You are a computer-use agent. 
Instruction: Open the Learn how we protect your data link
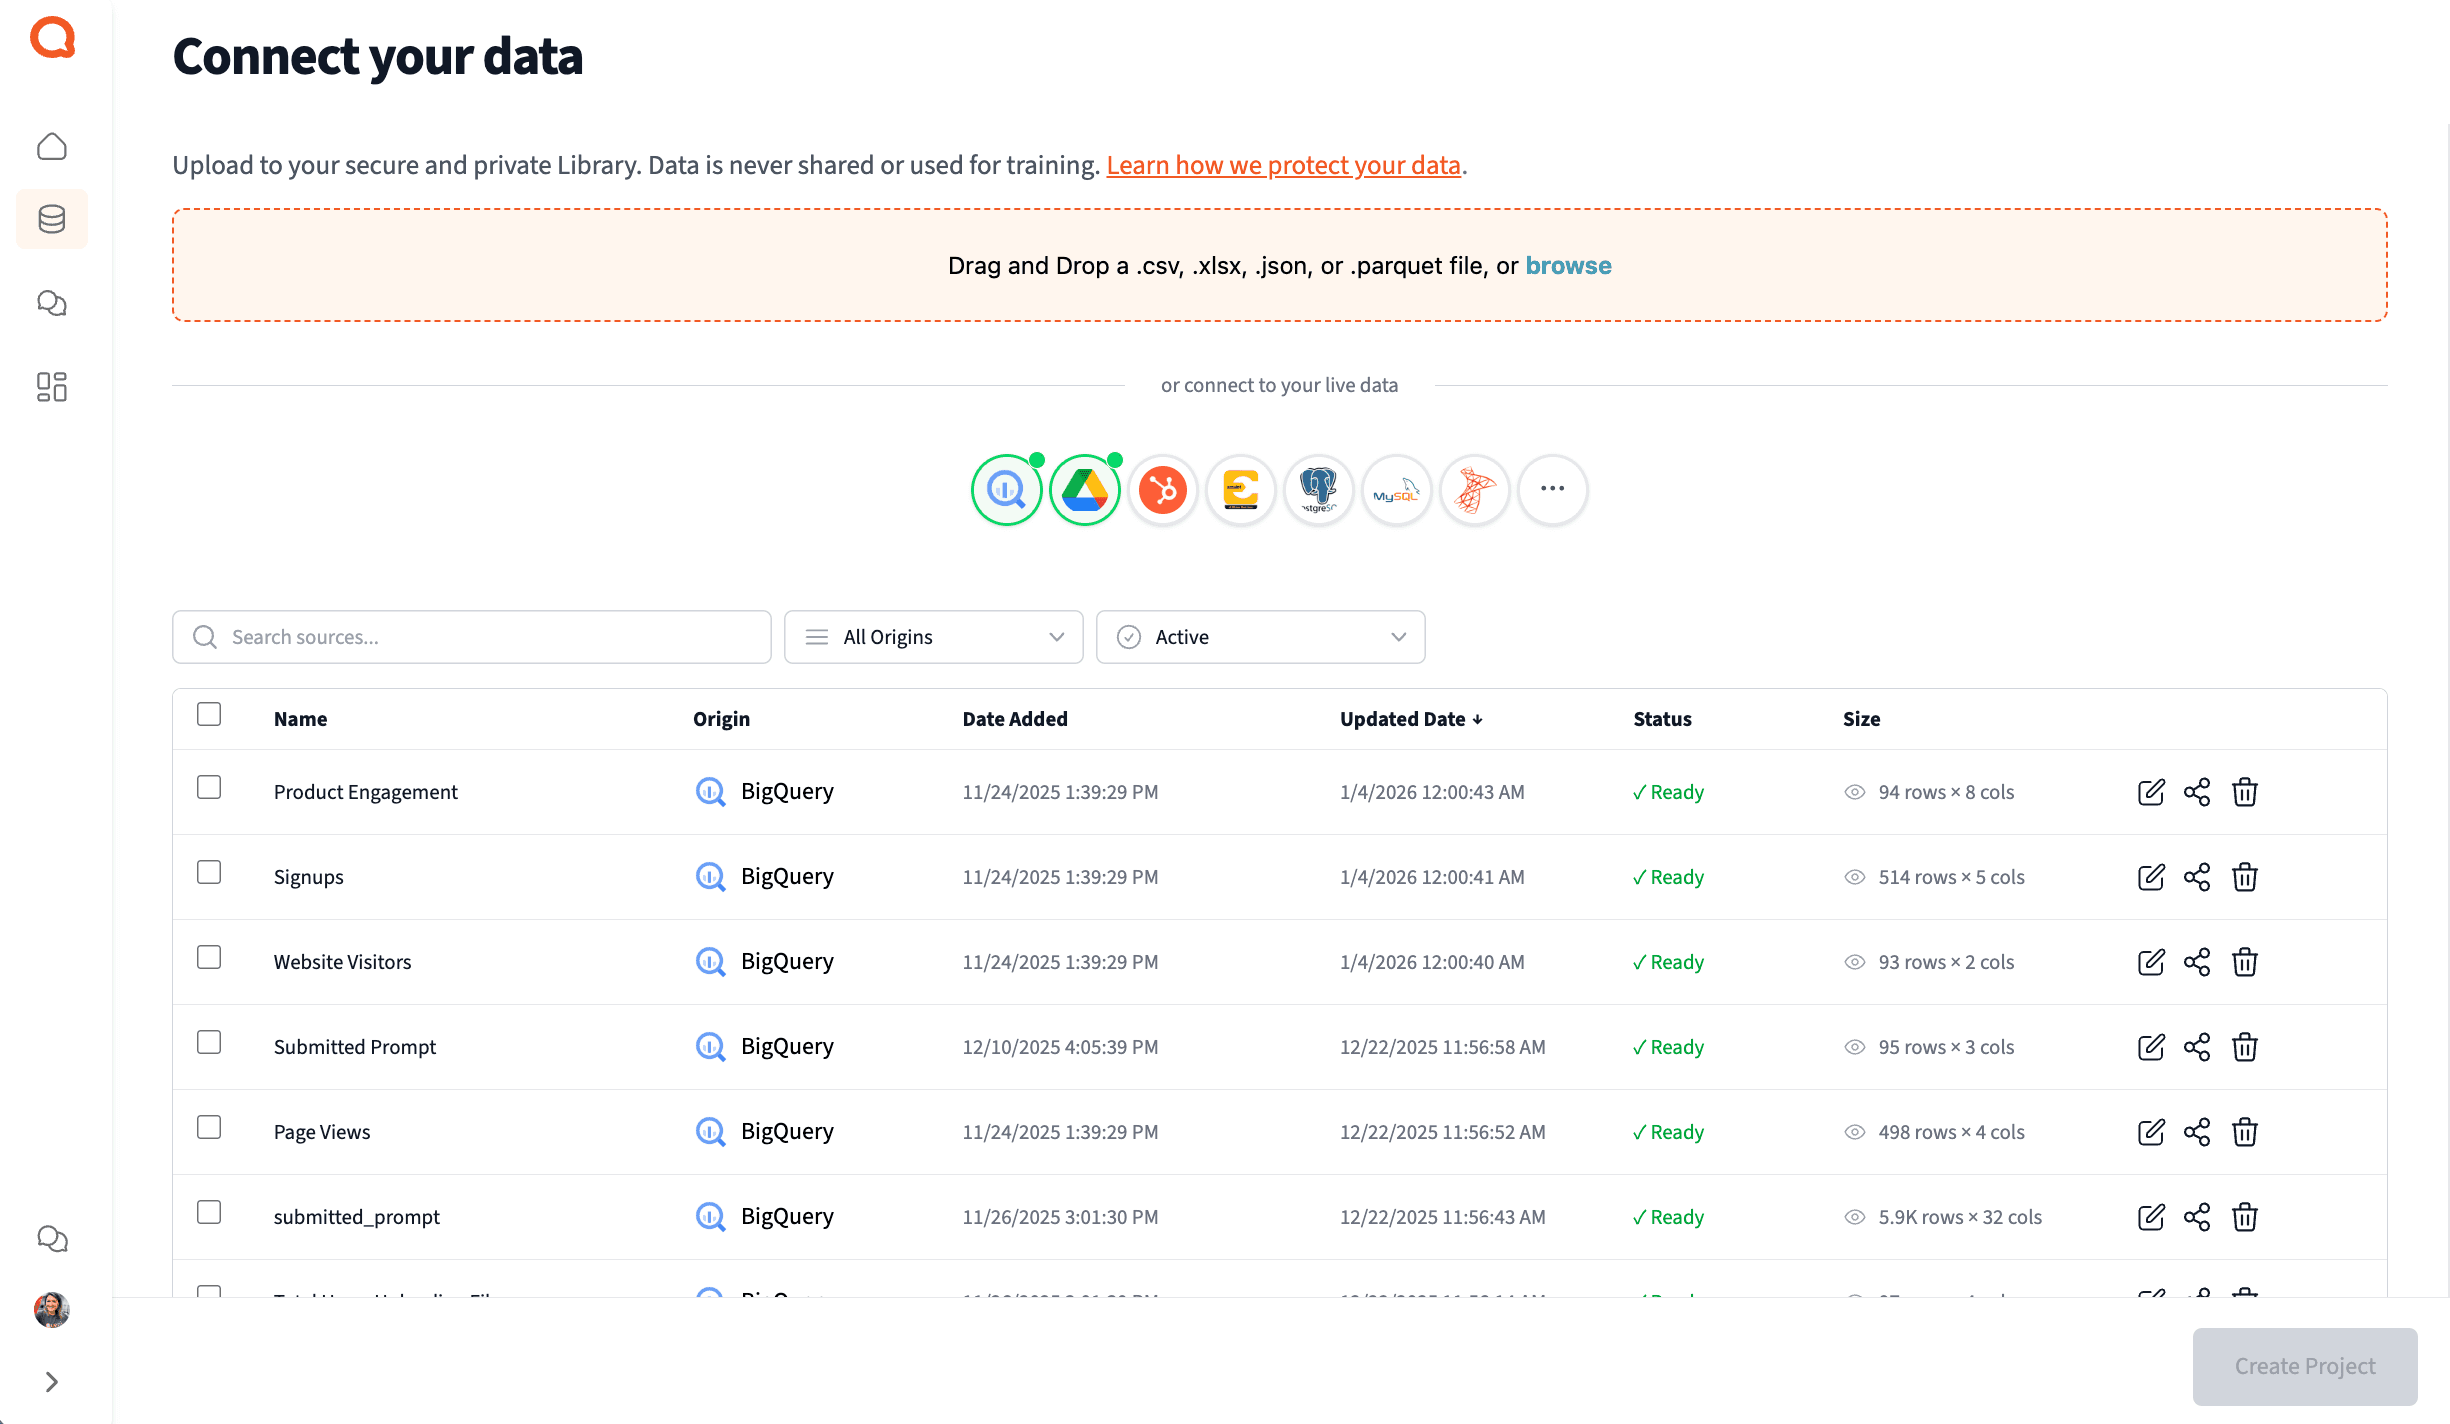[x=1284, y=165]
